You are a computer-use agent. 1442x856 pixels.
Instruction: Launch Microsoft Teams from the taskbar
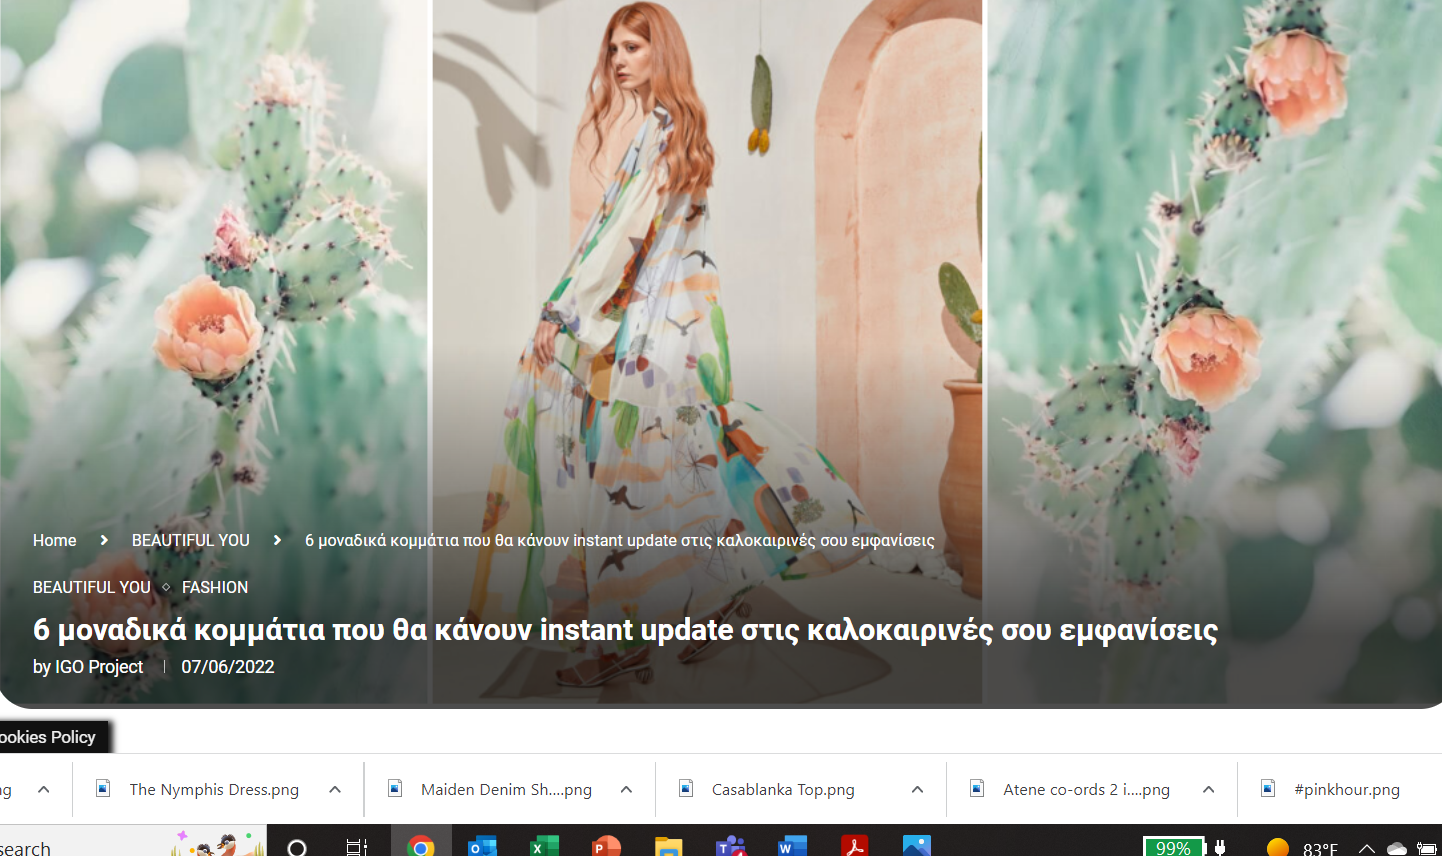point(730,846)
